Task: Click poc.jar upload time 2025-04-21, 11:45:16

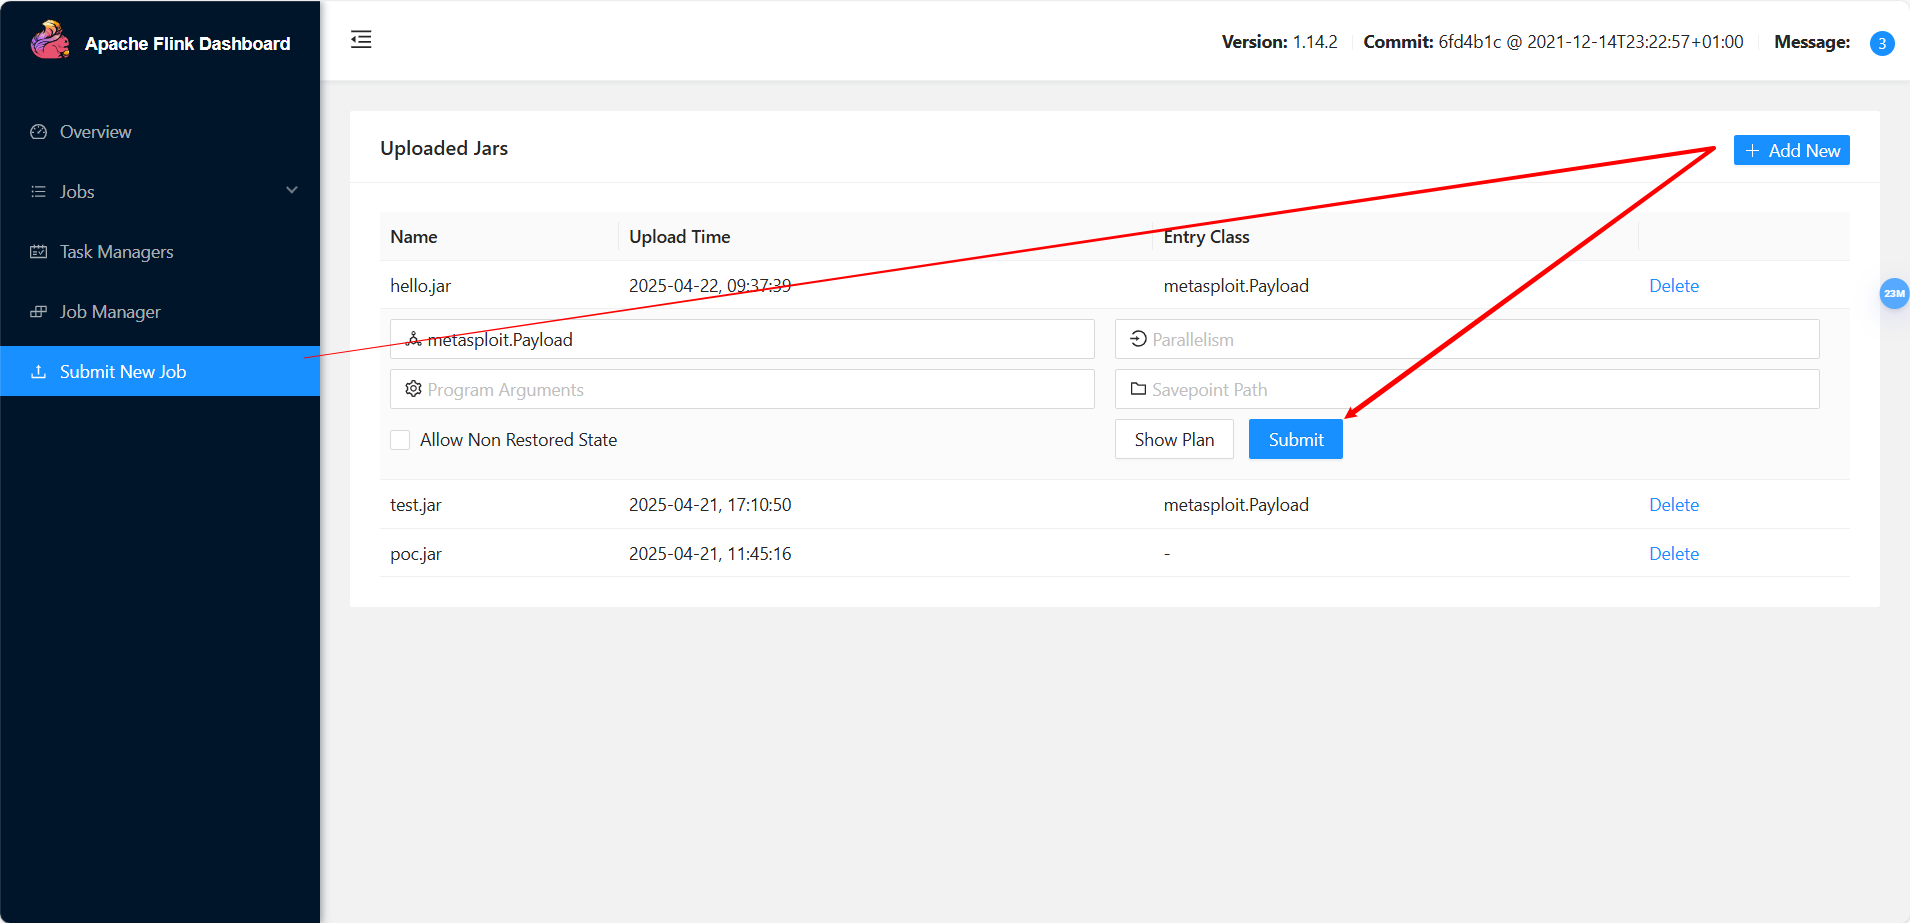Action: click(710, 554)
